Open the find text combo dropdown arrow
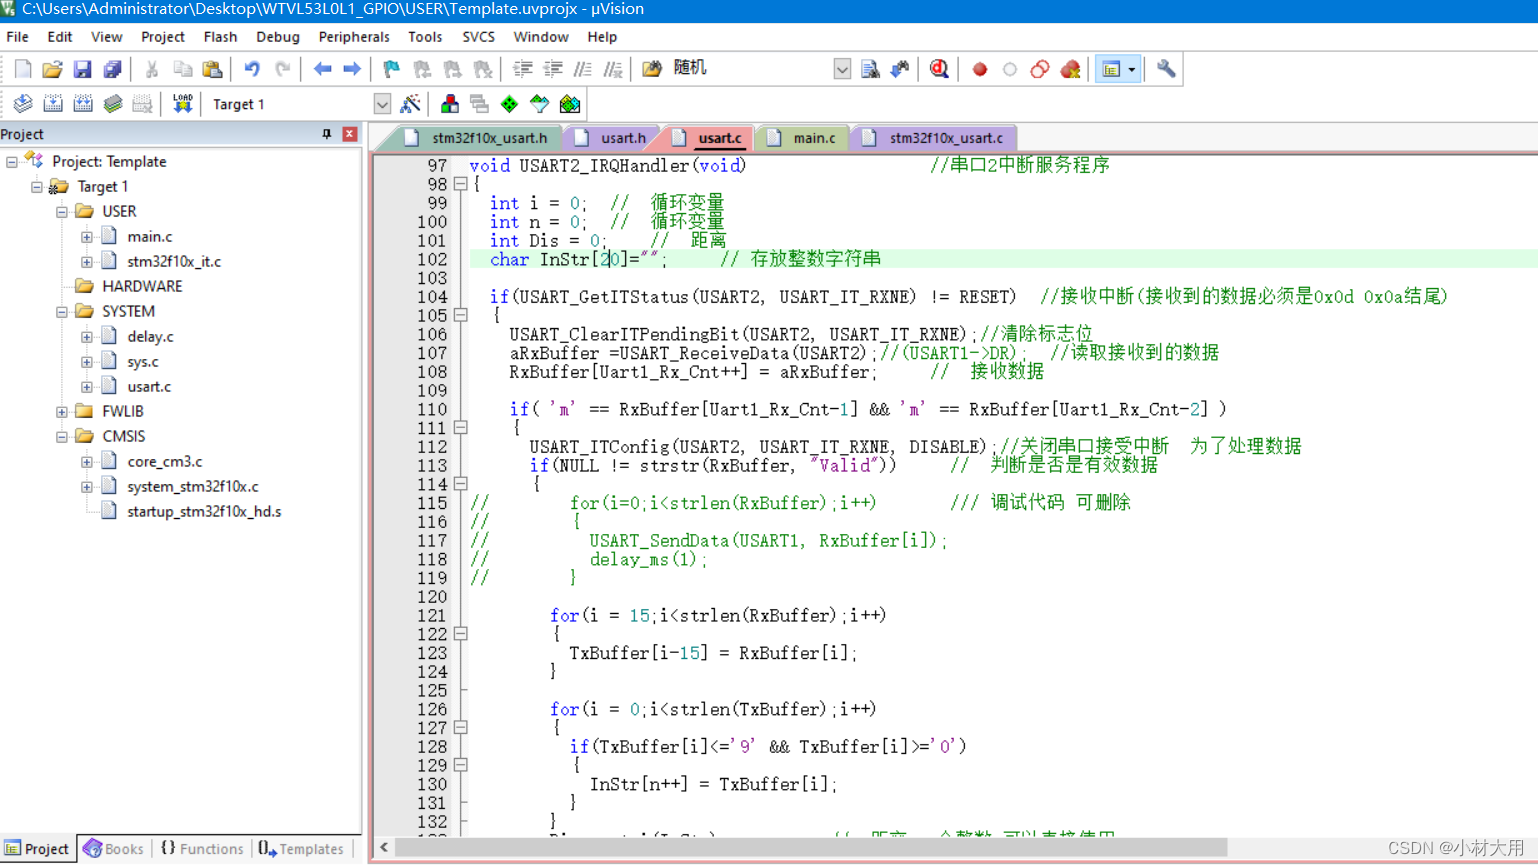This screenshot has width=1538, height=866. click(x=842, y=69)
